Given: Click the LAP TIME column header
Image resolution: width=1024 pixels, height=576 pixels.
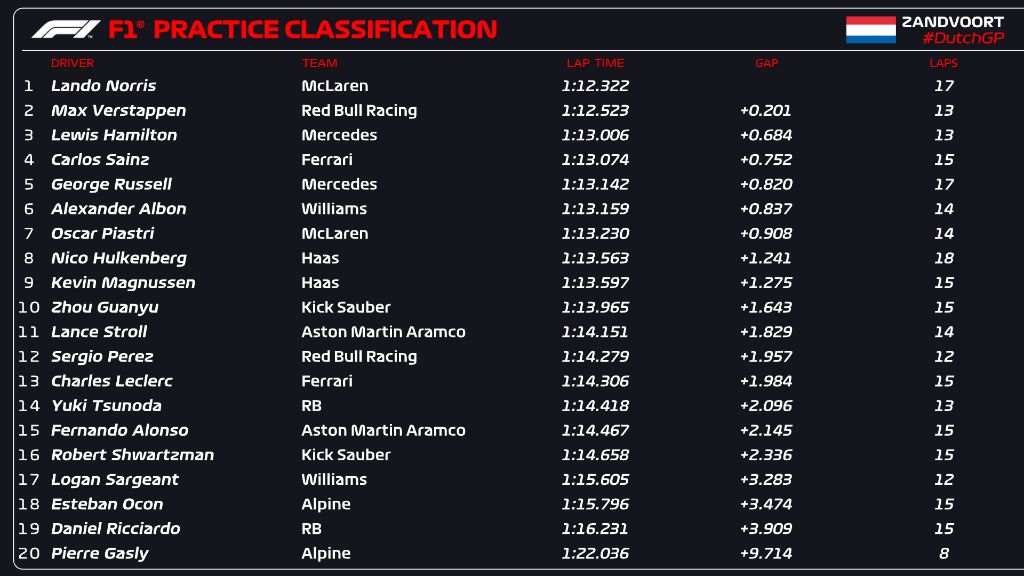Looking at the screenshot, I should tap(595, 63).
